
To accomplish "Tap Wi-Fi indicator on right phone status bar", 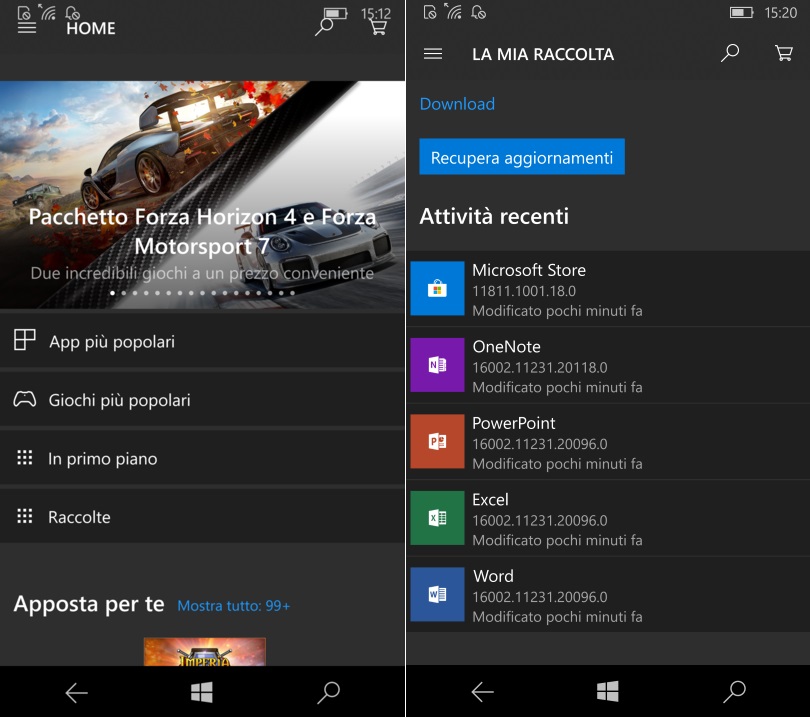I will point(454,12).
